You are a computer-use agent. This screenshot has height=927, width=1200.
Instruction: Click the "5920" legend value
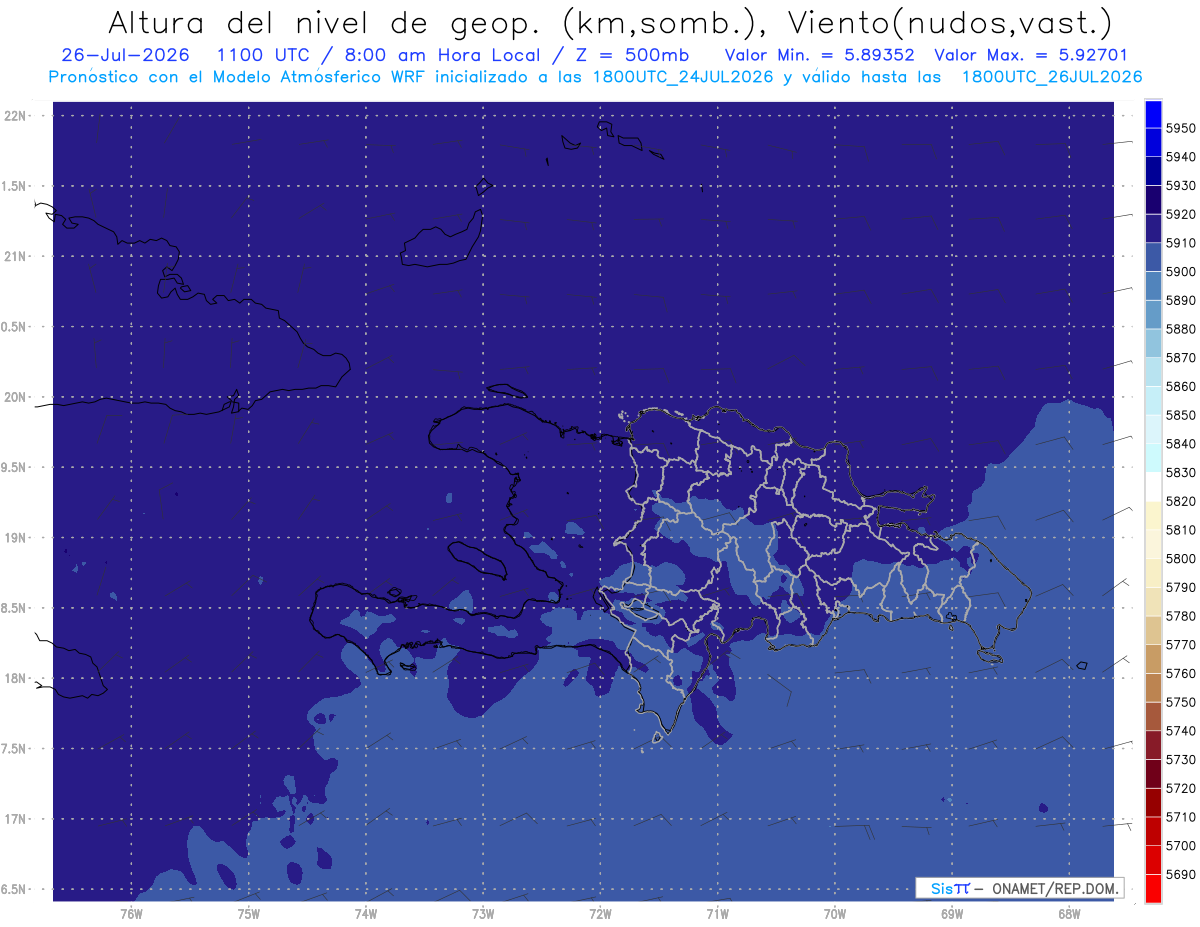coord(1180,214)
